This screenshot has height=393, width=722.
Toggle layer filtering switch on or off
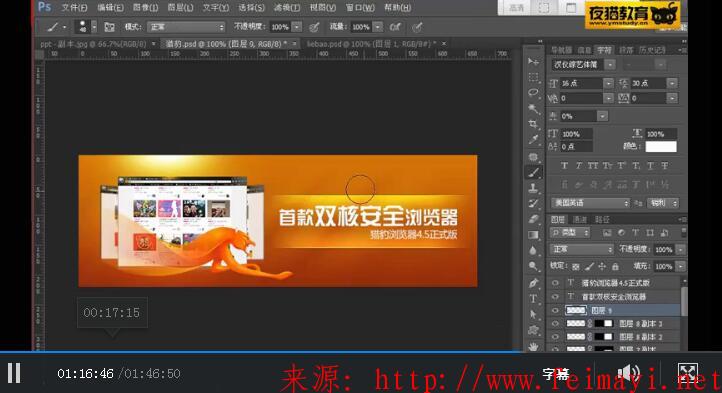coord(684,232)
